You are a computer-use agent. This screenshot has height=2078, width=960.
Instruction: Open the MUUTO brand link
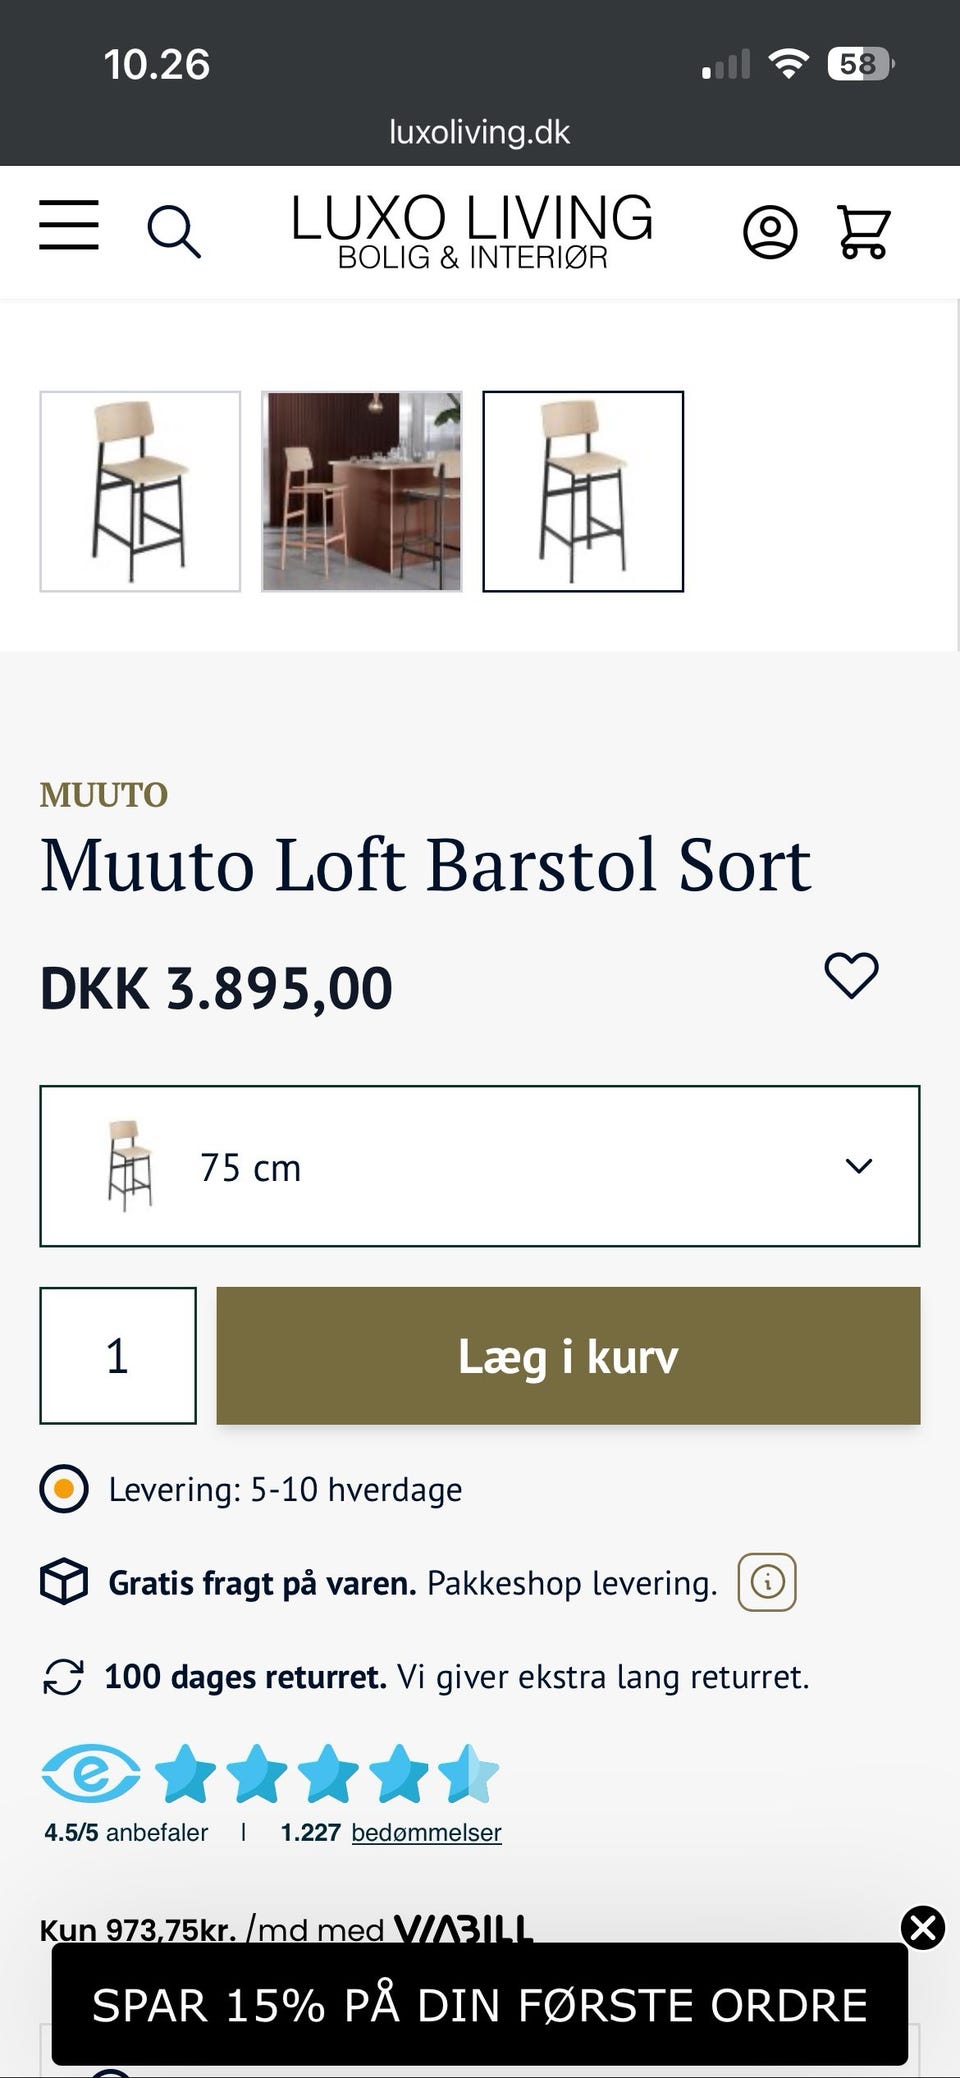pyautogui.click(x=104, y=795)
